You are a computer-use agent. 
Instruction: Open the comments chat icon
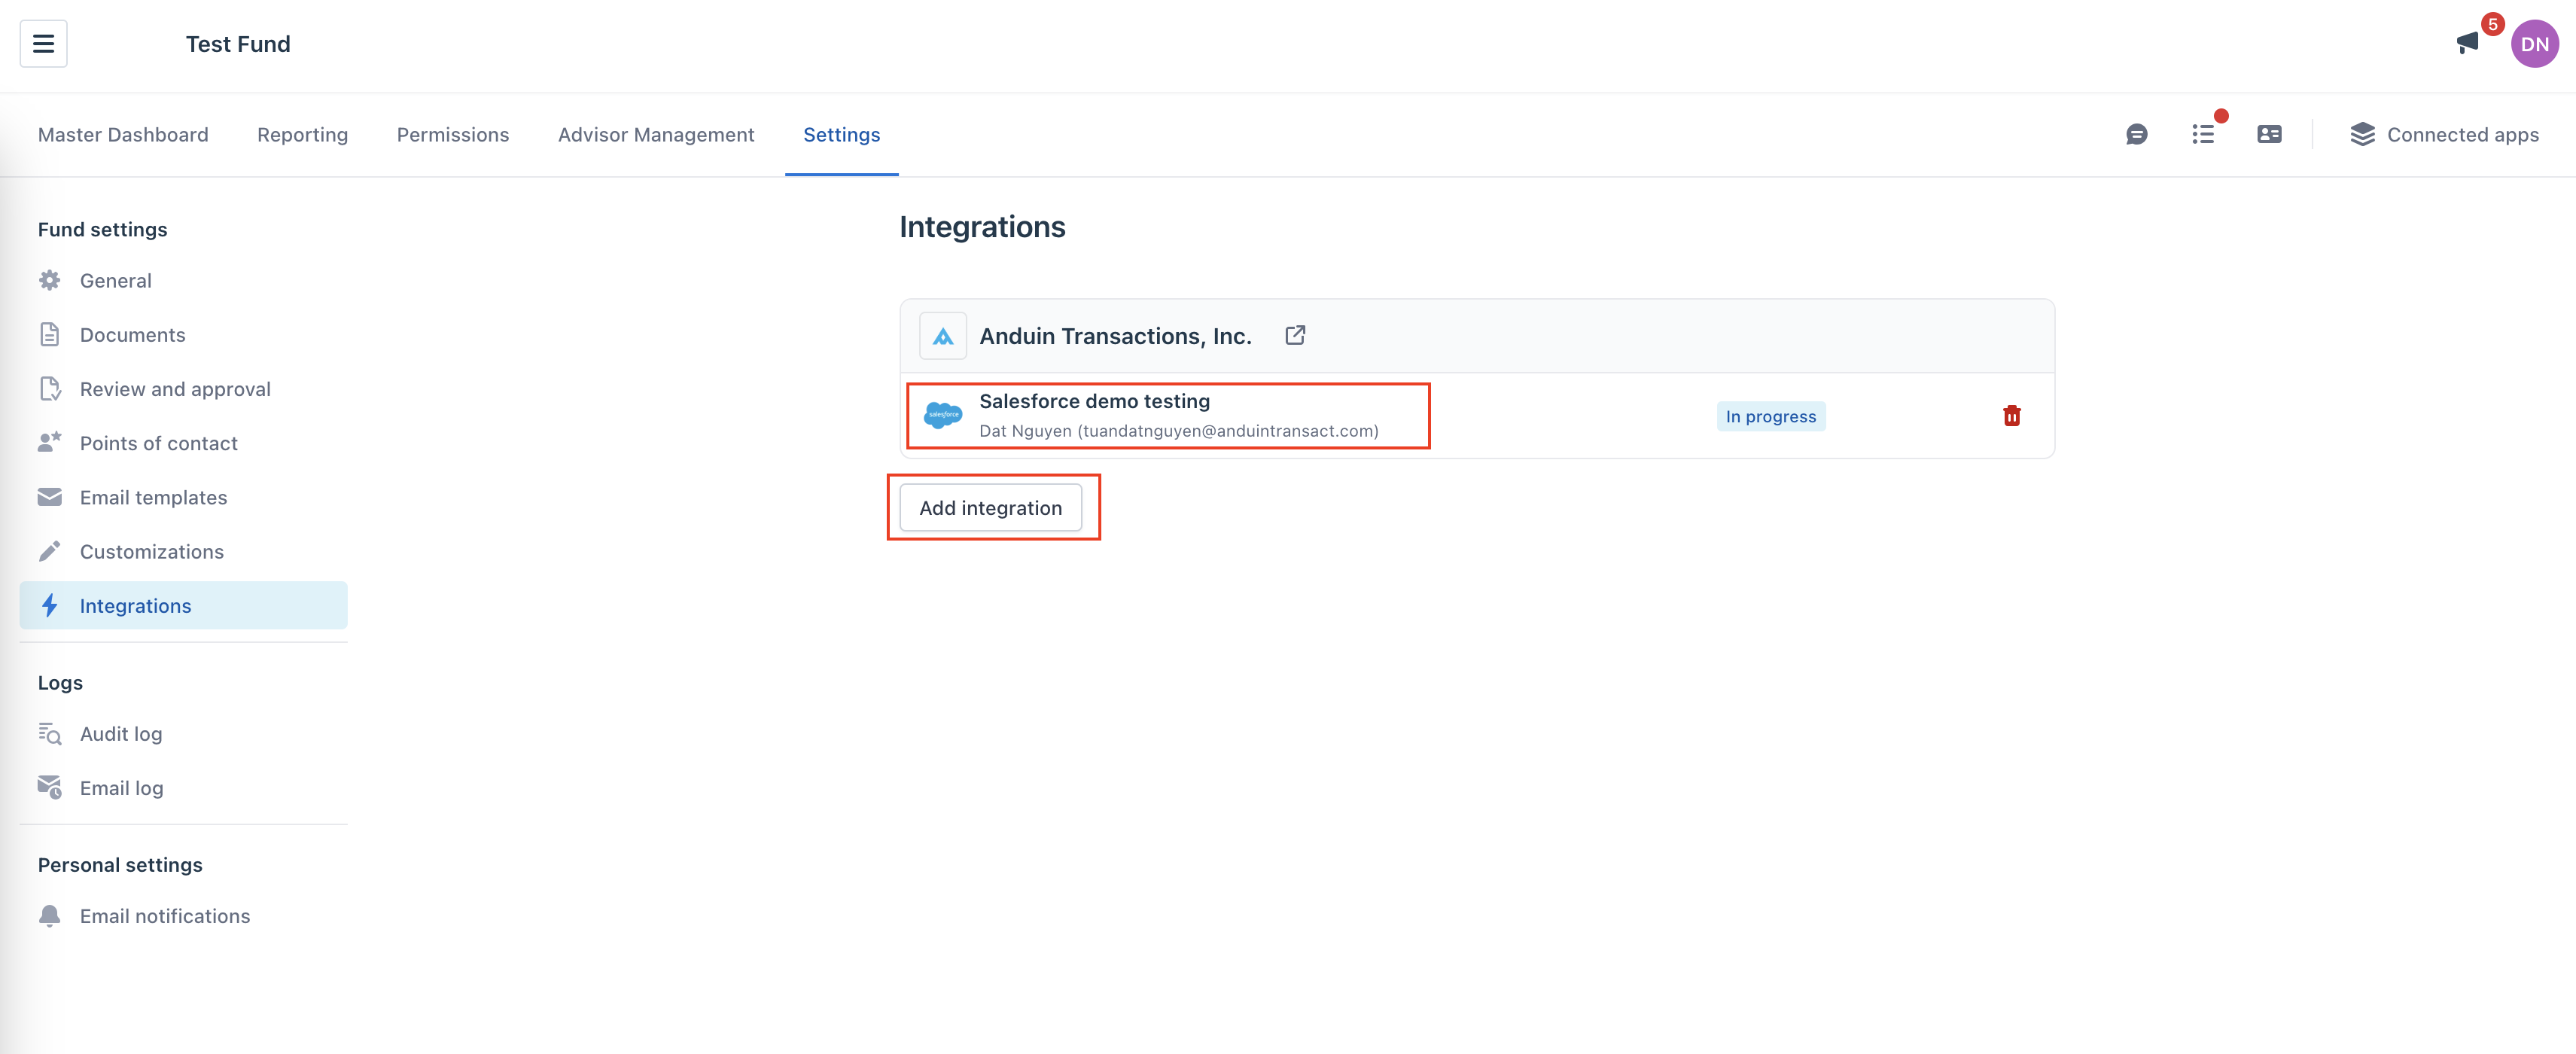pyautogui.click(x=2136, y=135)
